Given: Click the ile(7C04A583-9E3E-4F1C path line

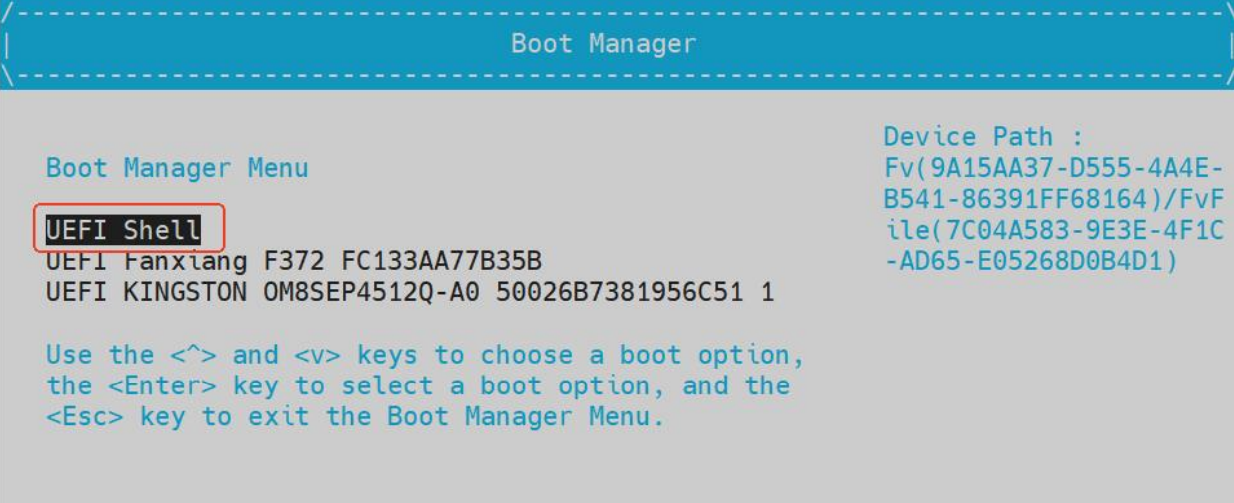Looking at the screenshot, I should click(x=1053, y=231).
